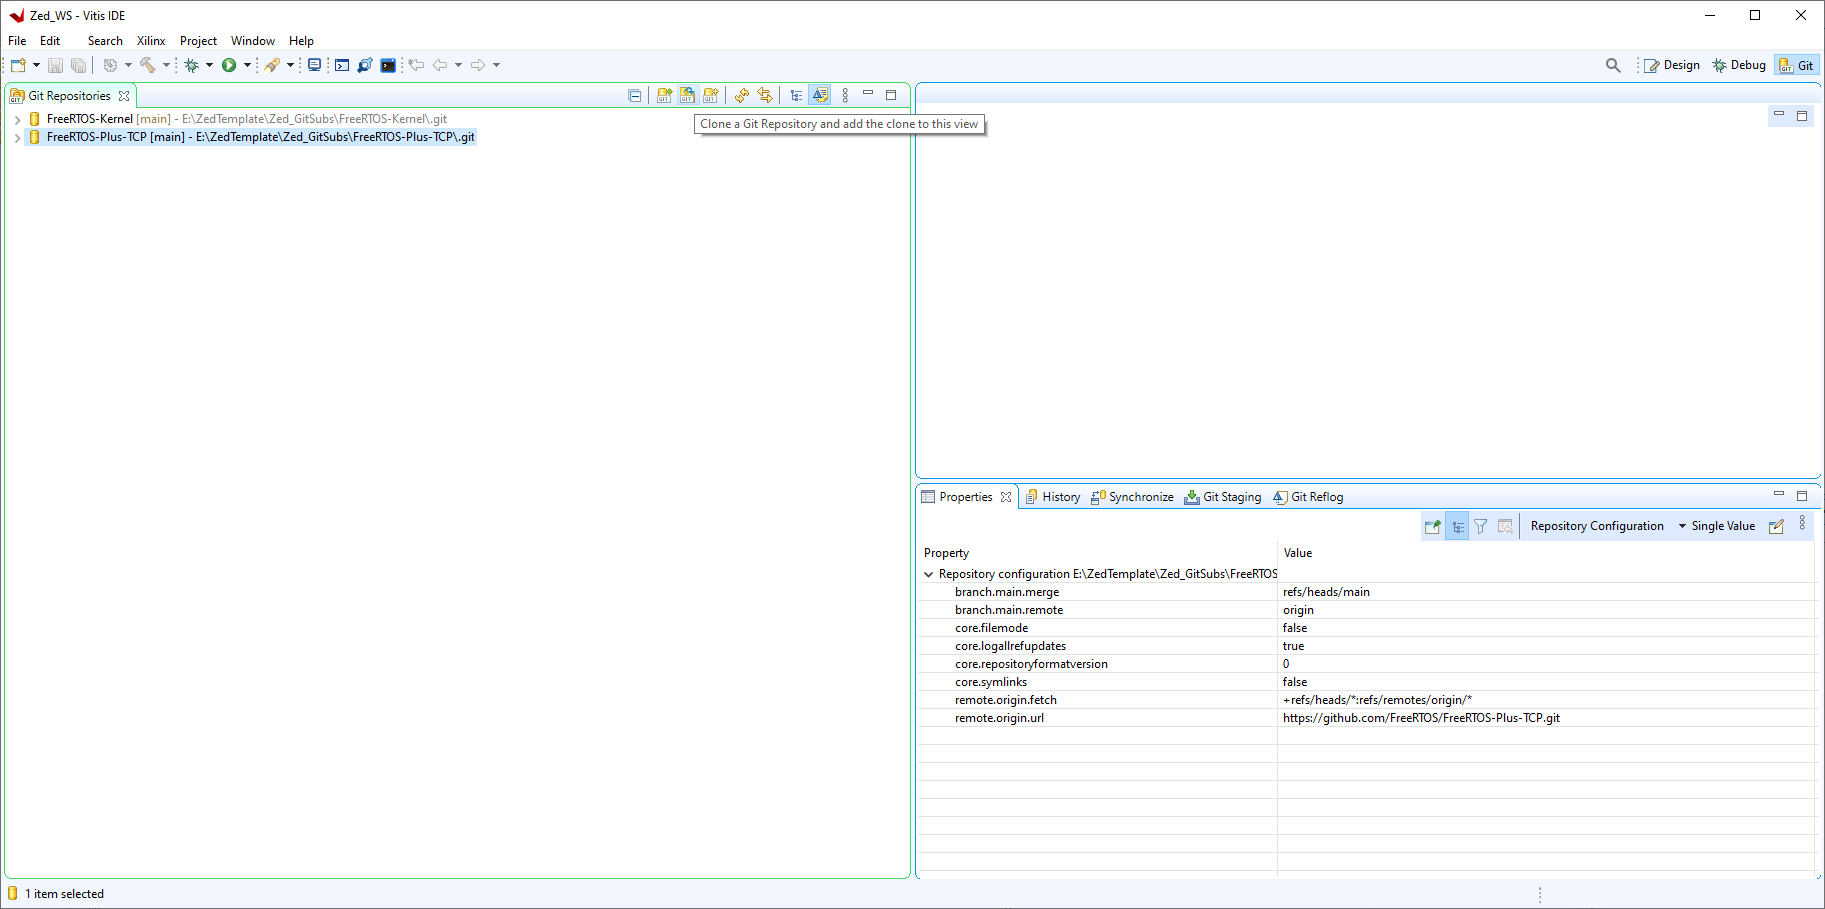Expand the FreeRTOS-Plus-TCP repository node

17,137
